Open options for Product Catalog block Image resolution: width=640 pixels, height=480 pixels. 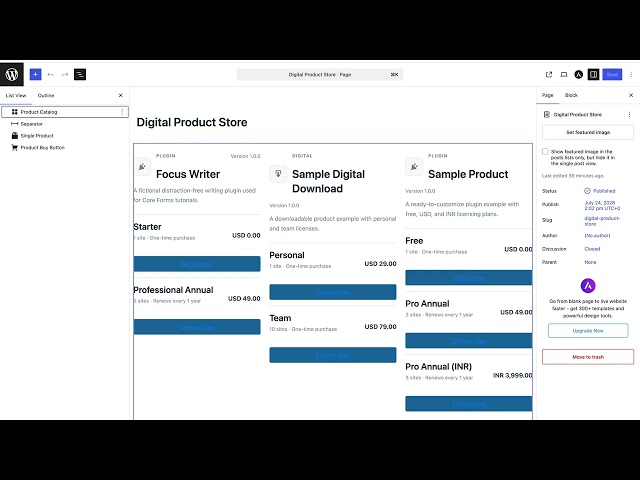(x=122, y=112)
